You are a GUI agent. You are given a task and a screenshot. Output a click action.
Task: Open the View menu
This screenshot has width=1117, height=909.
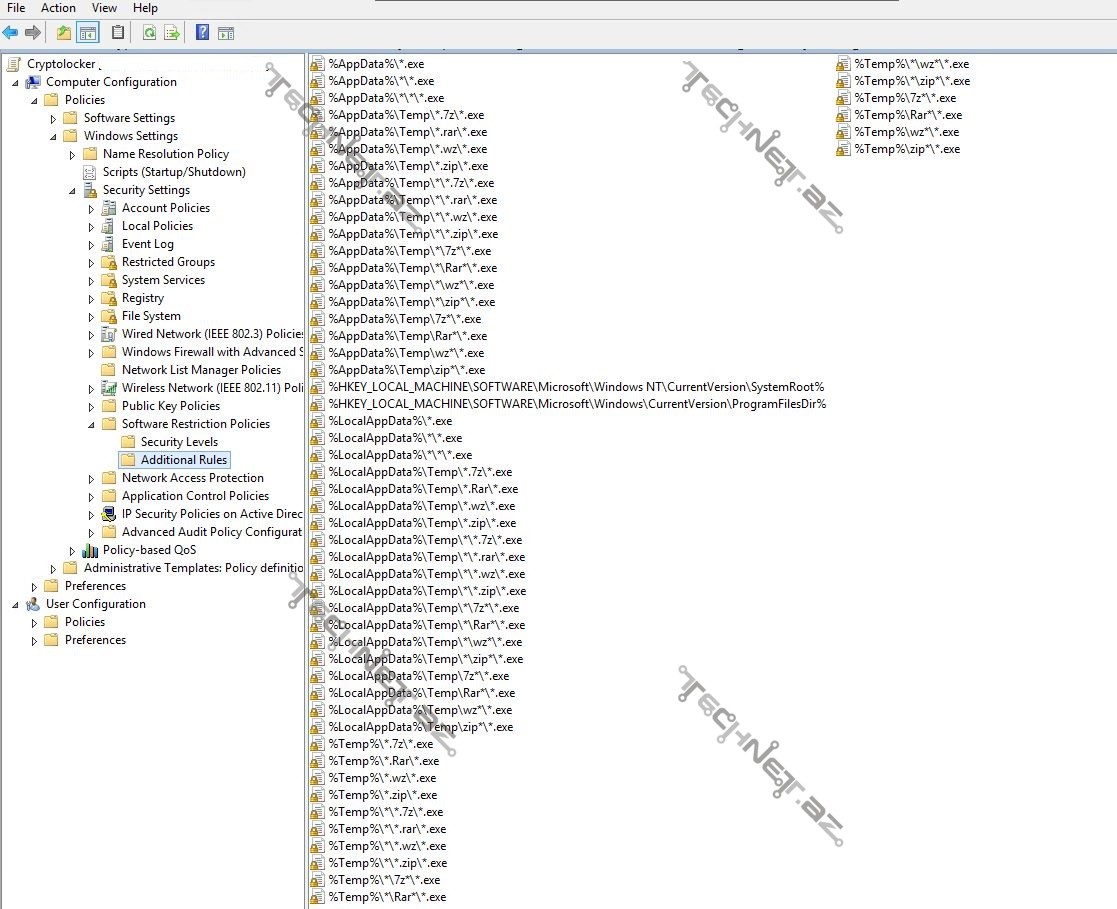pyautogui.click(x=104, y=8)
